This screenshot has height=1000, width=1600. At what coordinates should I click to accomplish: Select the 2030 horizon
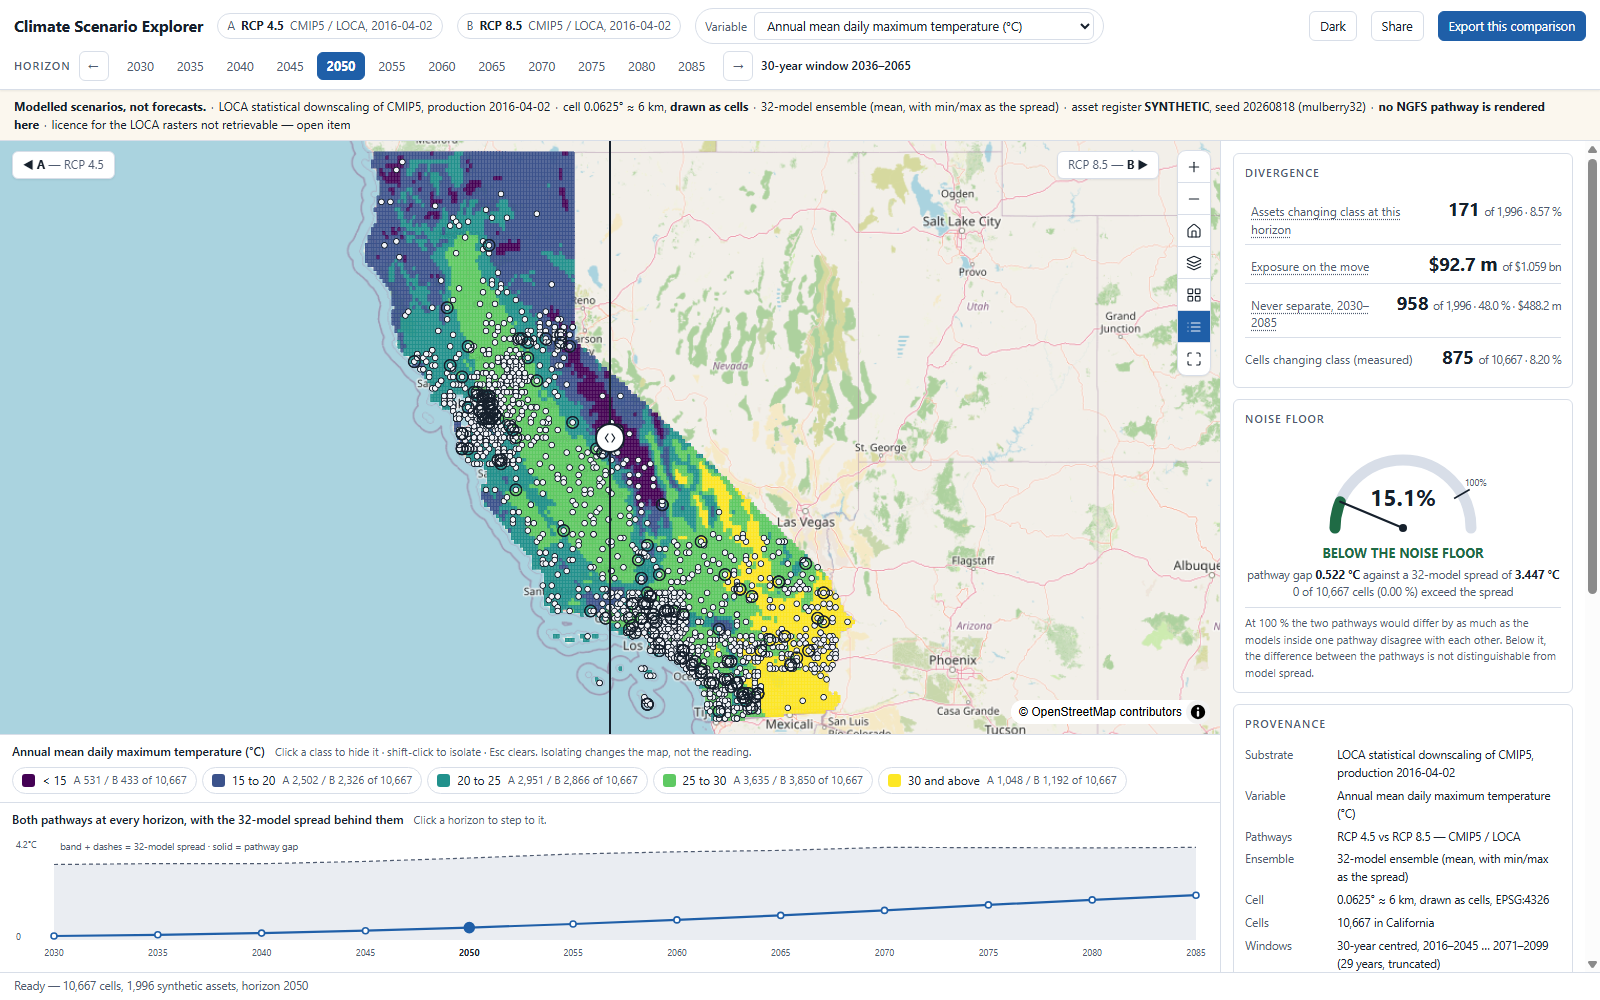tap(140, 66)
